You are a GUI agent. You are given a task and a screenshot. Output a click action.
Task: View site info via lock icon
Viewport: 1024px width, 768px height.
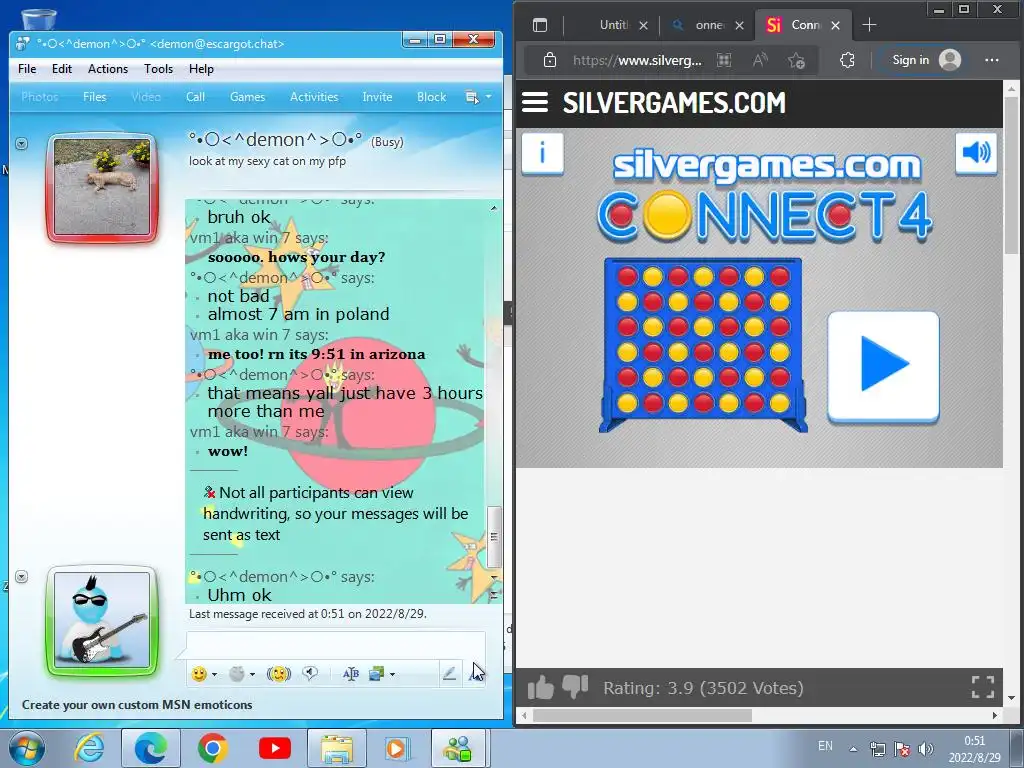pyautogui.click(x=550, y=60)
